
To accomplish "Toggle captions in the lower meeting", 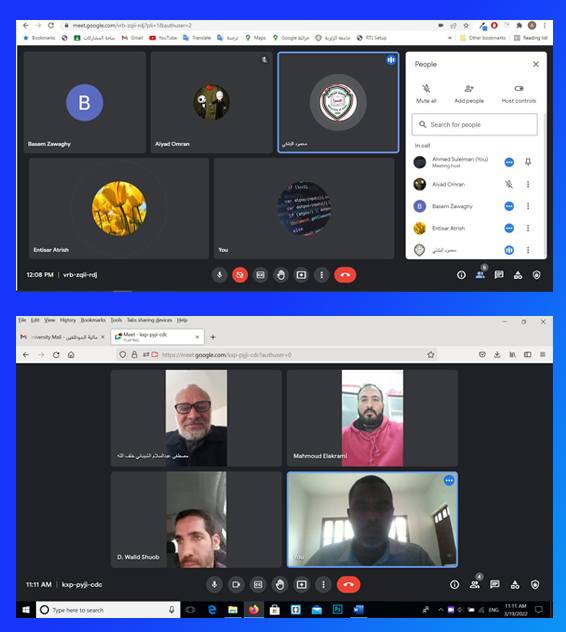I will click(258, 584).
